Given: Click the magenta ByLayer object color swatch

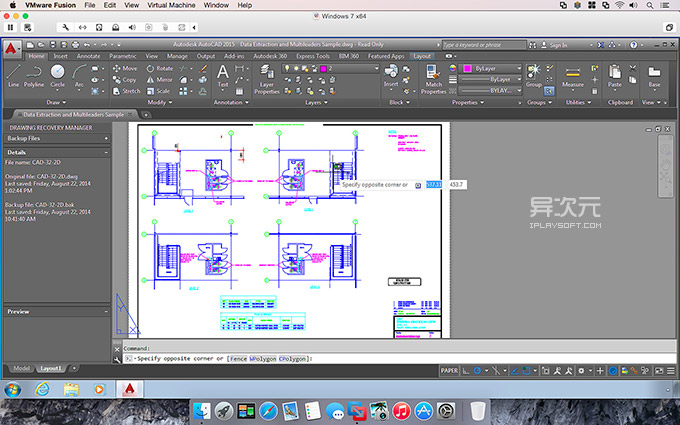Looking at the screenshot, I should (467, 69).
